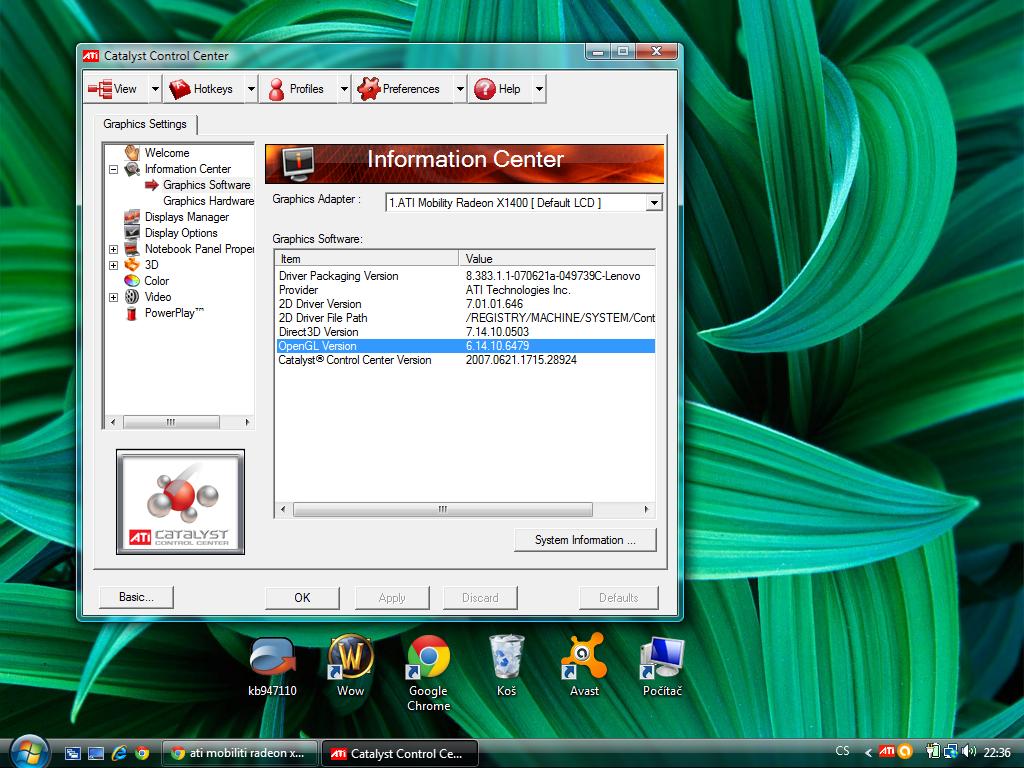Select the Graphics Settings tab

pos(145,124)
